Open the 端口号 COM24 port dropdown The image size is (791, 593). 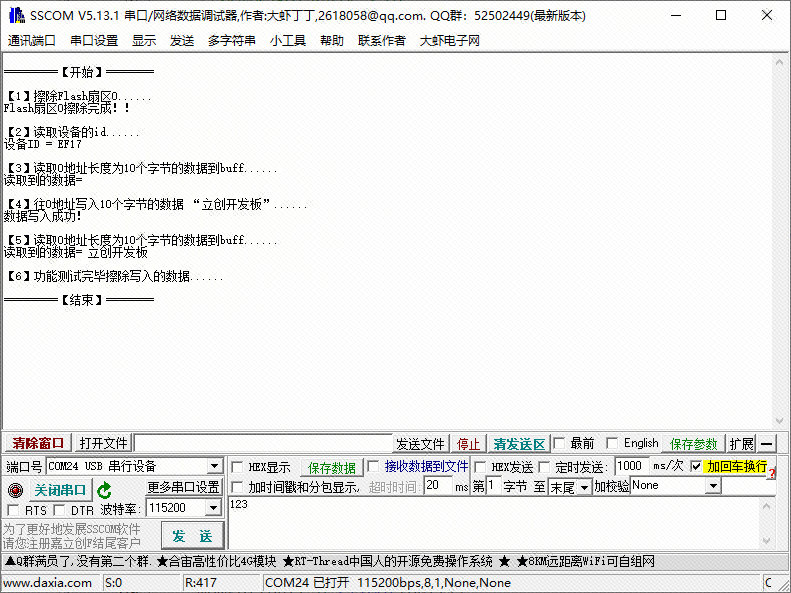click(x=214, y=467)
